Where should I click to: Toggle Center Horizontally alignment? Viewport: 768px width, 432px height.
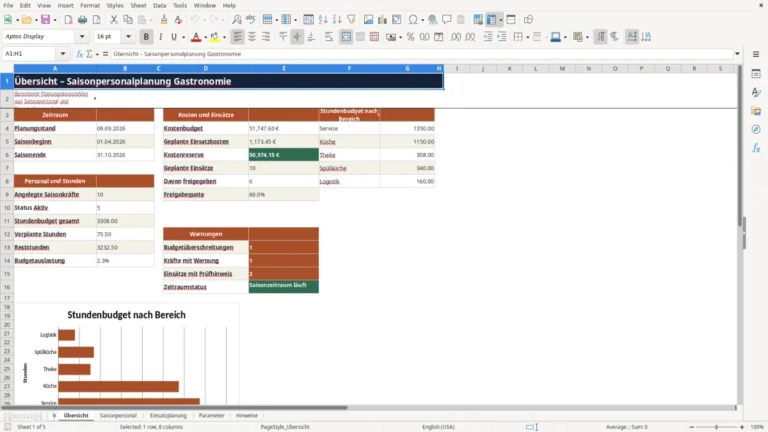click(x=252, y=37)
